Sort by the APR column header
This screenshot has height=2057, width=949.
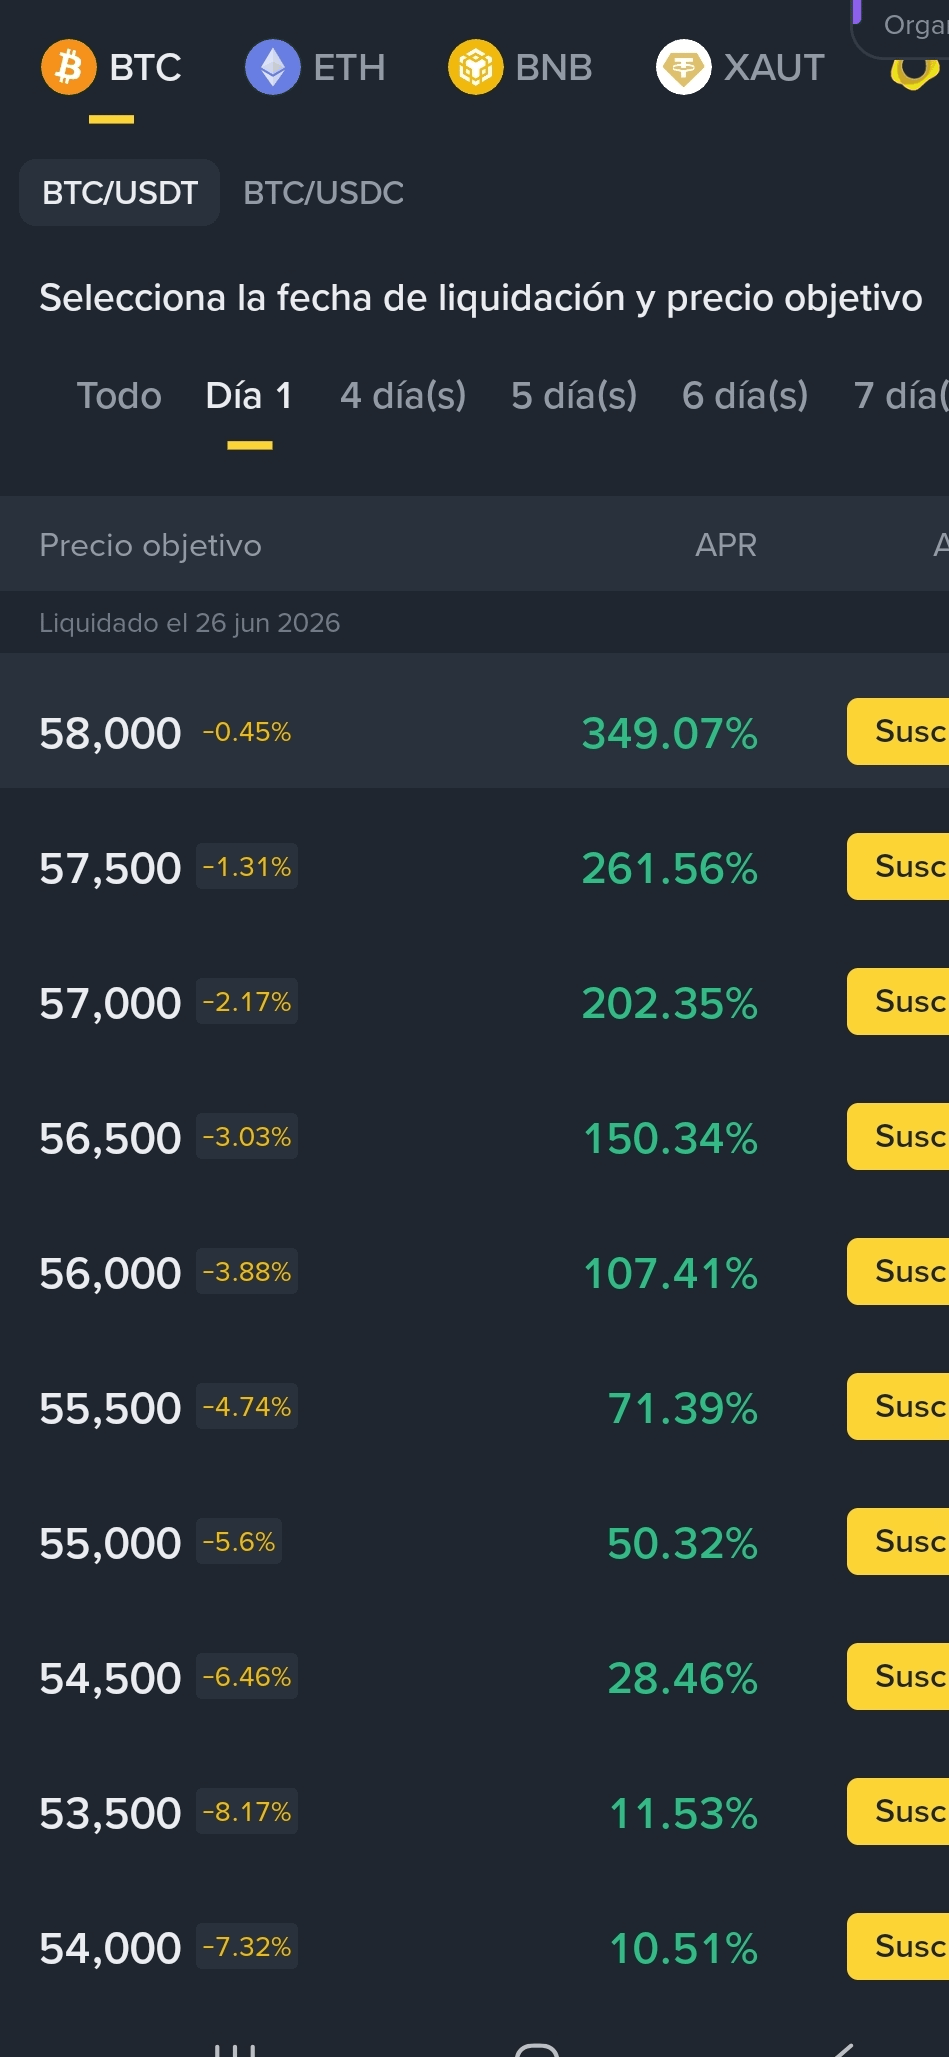point(726,545)
